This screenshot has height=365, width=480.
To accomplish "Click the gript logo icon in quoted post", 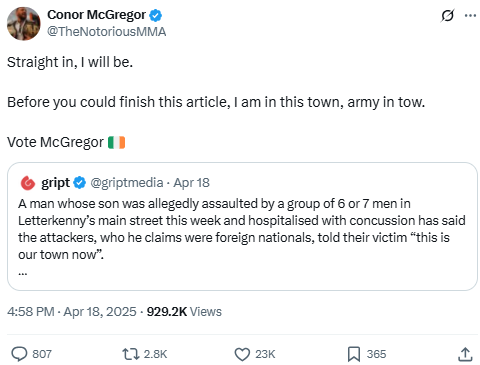I will [x=28, y=183].
